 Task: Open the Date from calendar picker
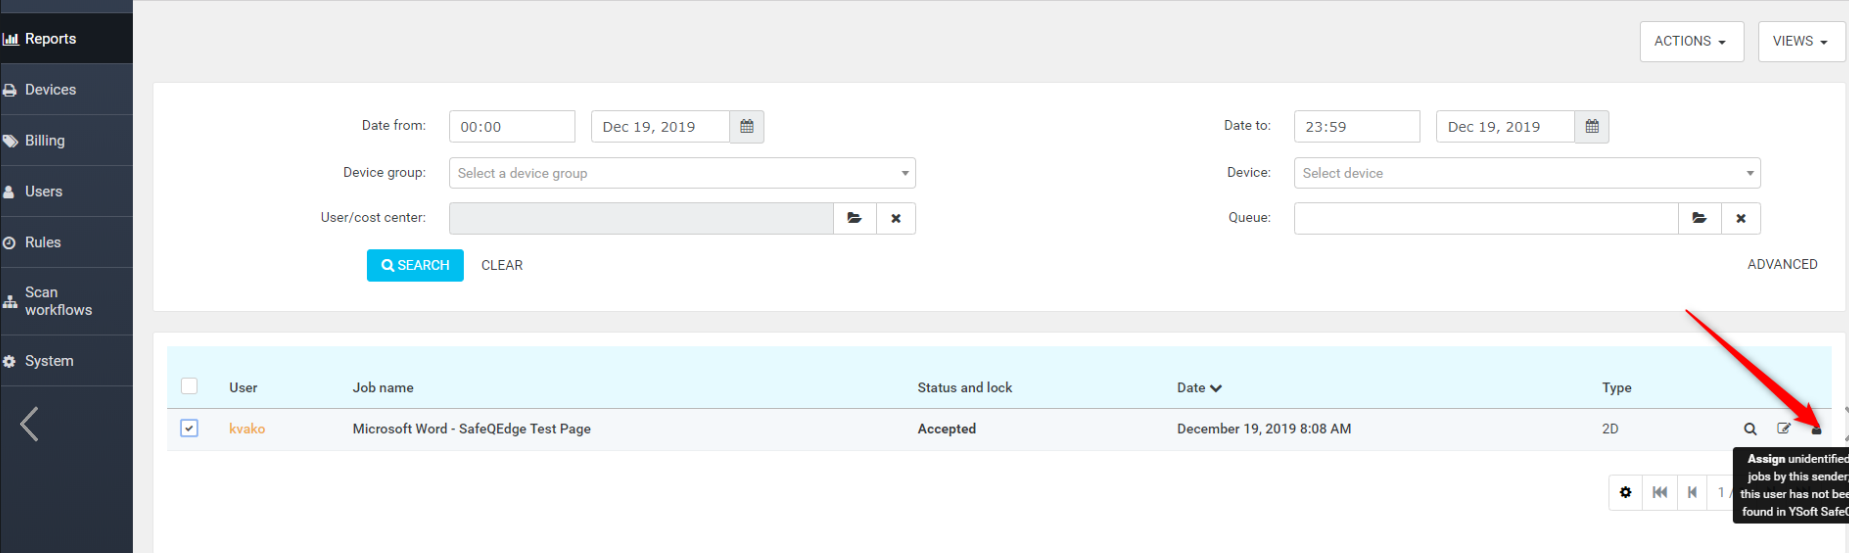coord(746,127)
